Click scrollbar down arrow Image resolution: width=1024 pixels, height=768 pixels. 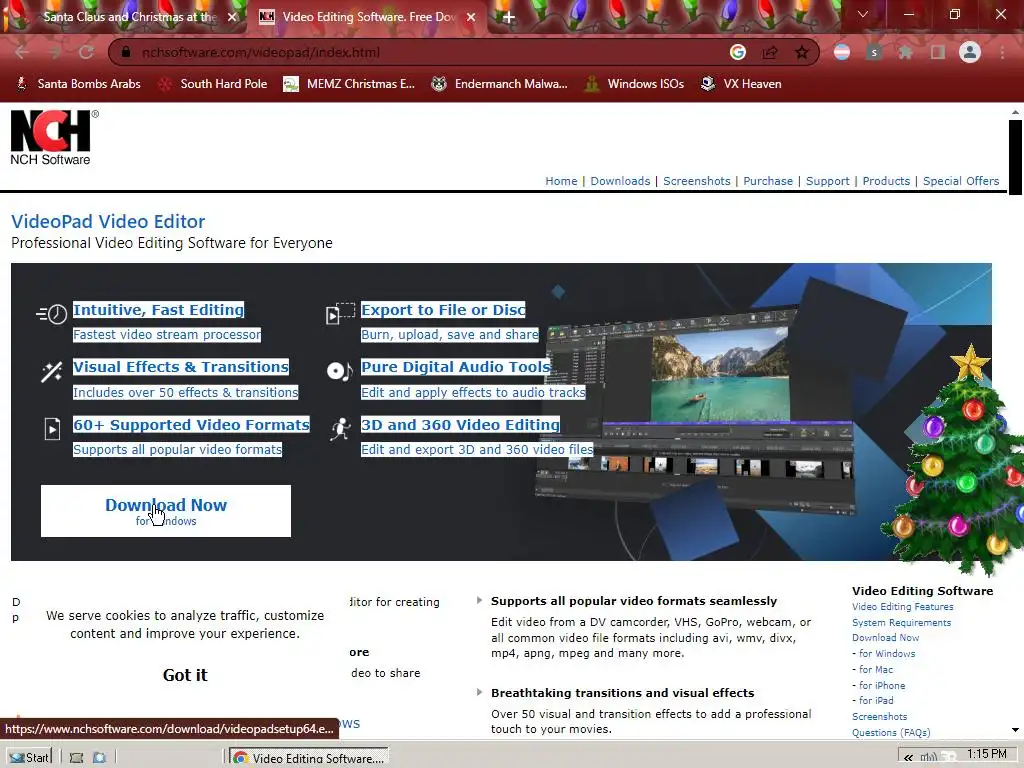click(x=1015, y=730)
